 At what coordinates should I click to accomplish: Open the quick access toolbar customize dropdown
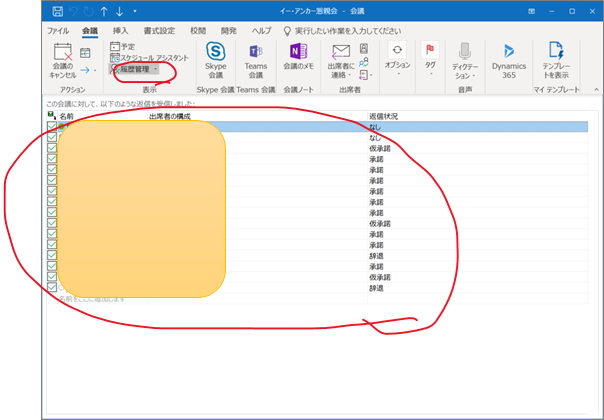point(135,11)
